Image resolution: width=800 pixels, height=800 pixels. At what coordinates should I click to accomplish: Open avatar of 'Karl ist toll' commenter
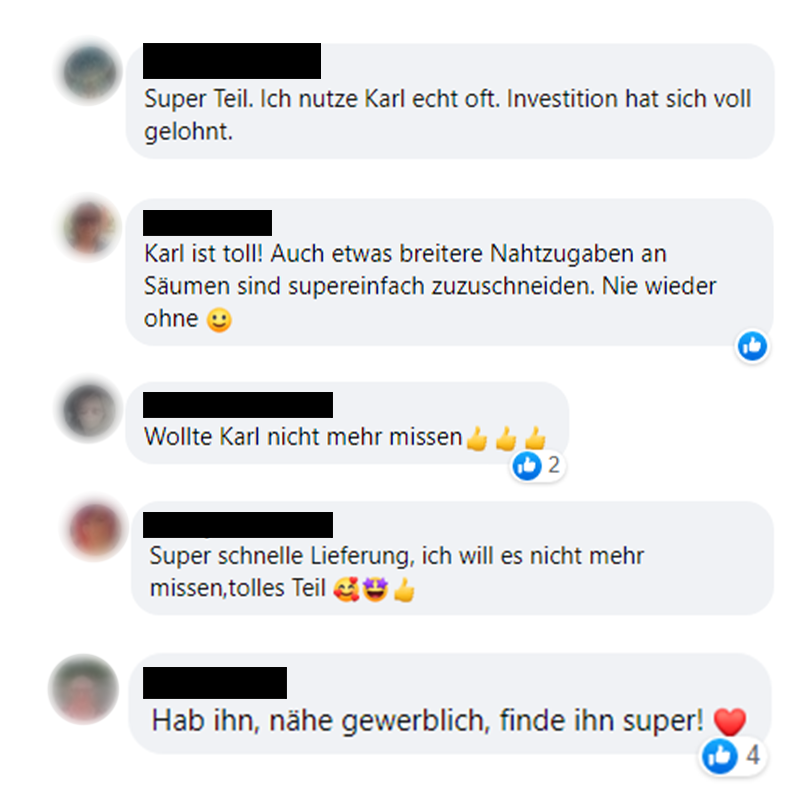click(90, 228)
